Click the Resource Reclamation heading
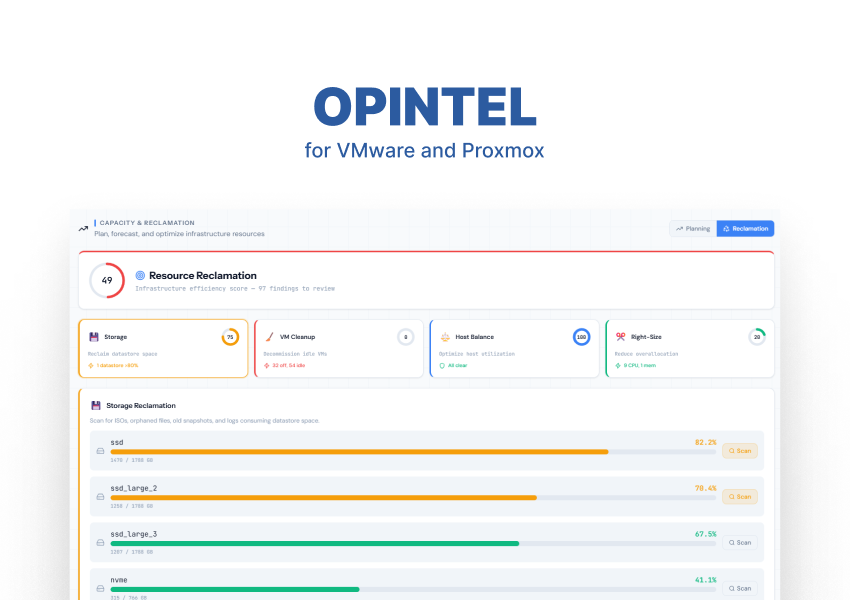 pos(203,275)
